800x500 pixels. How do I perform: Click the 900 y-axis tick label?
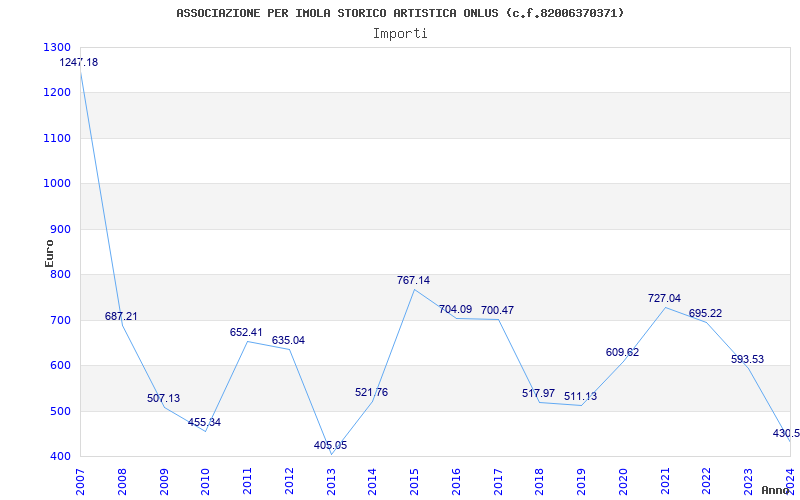coord(61,230)
